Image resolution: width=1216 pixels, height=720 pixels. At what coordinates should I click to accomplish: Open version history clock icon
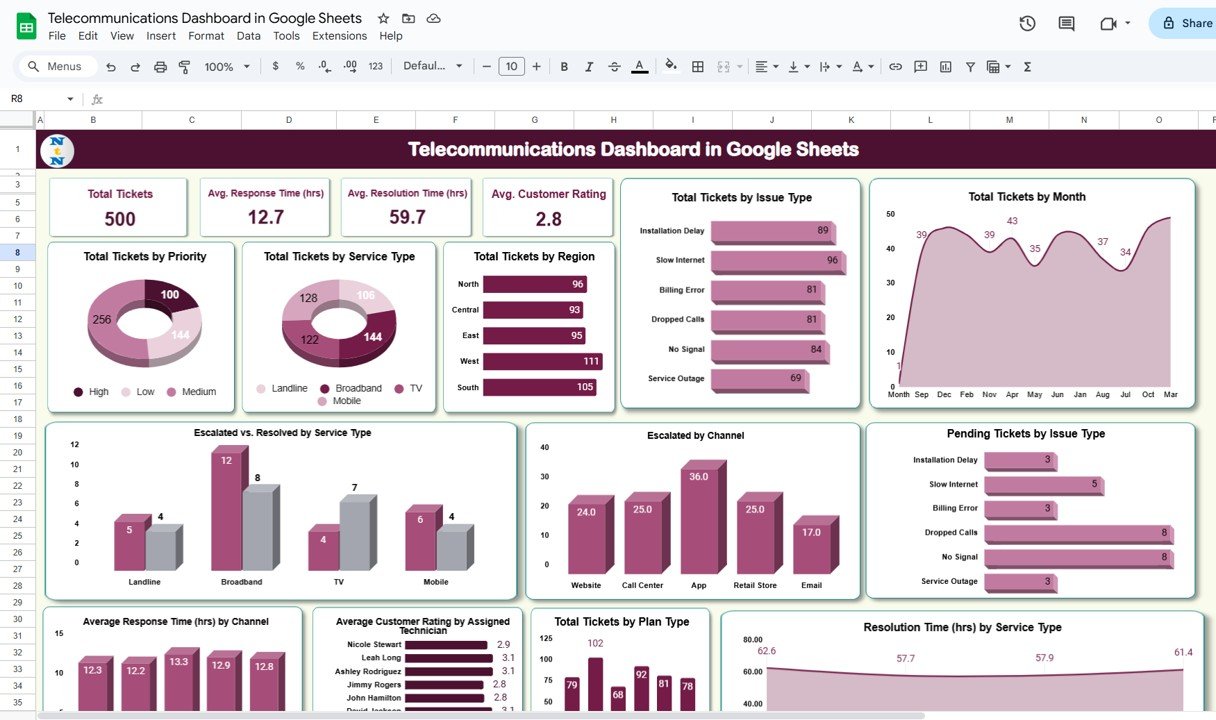click(x=1027, y=24)
